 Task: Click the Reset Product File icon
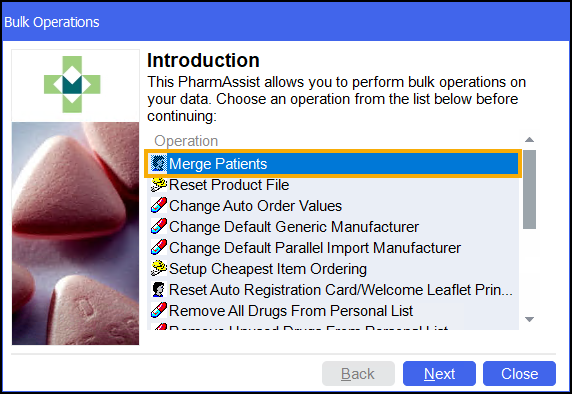click(x=159, y=185)
